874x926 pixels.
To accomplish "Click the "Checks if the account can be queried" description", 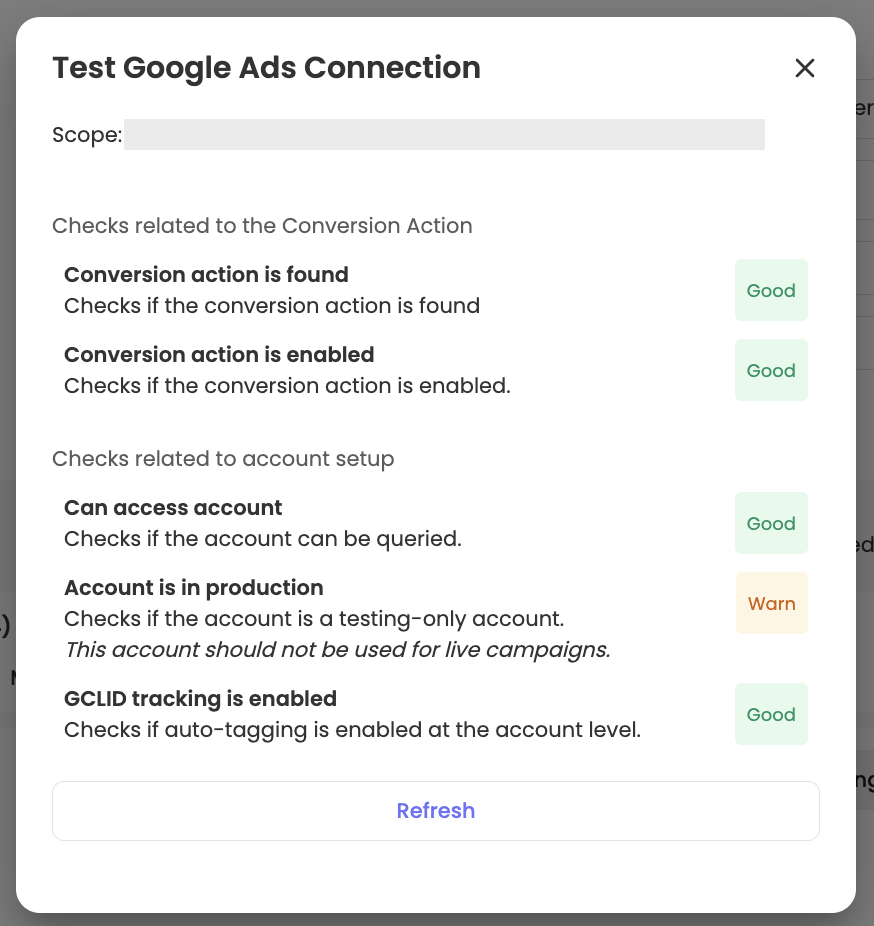I will coord(262,539).
